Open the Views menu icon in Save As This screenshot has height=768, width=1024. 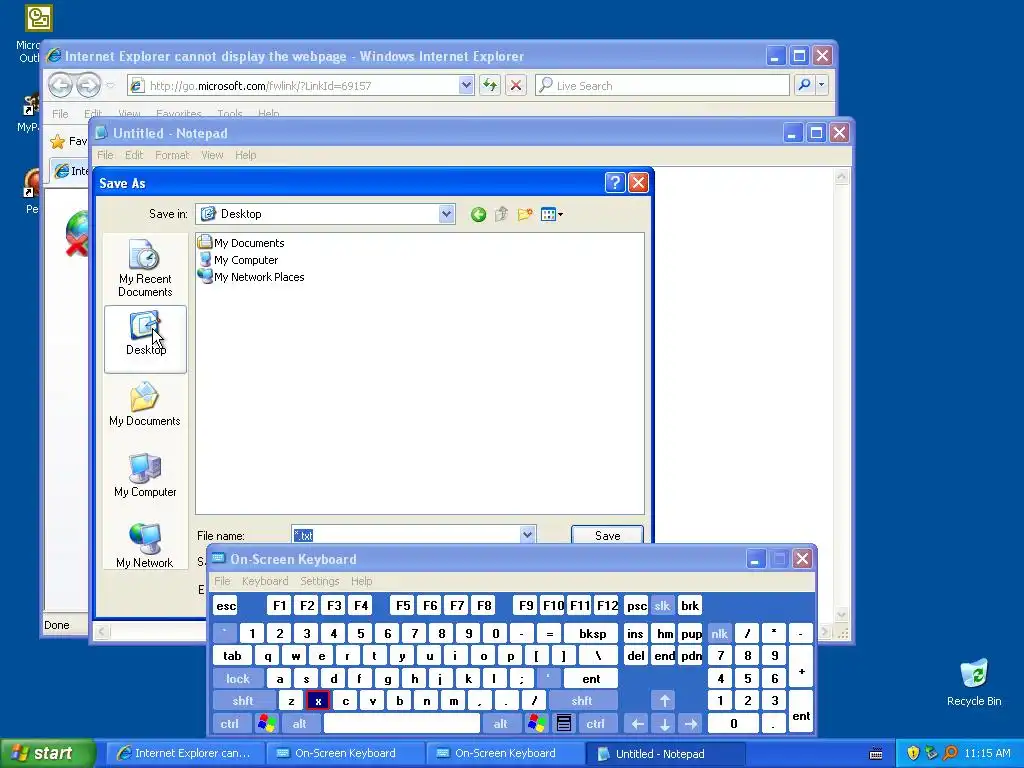point(552,214)
